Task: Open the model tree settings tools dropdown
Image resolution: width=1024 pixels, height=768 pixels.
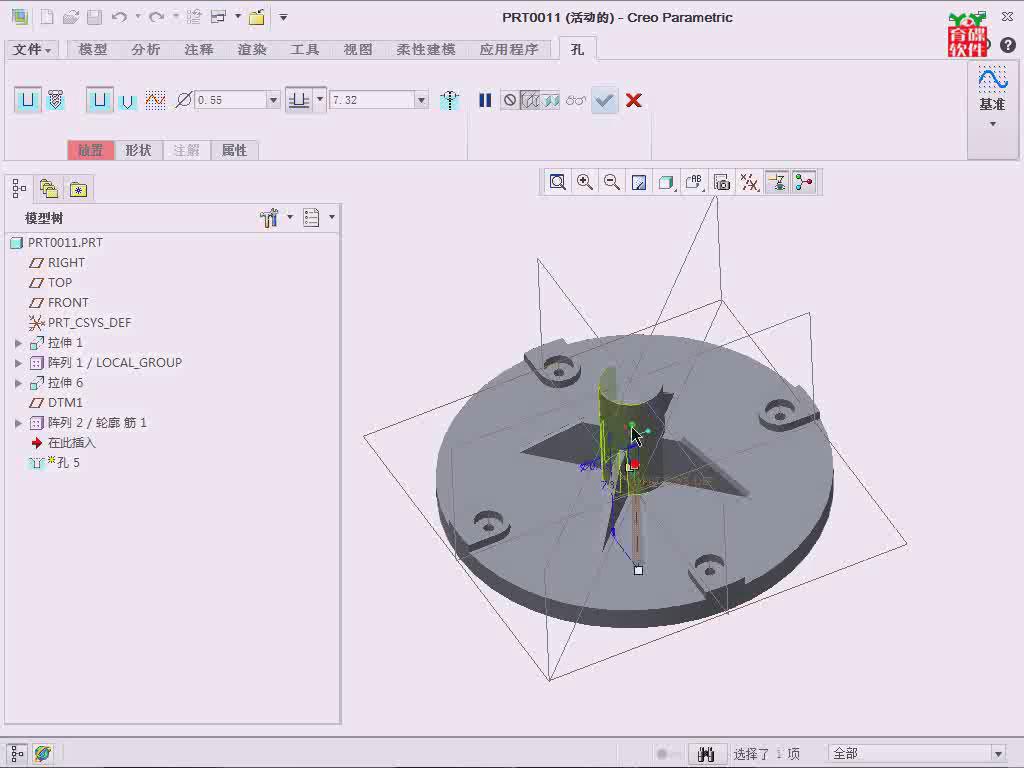Action: tap(276, 217)
